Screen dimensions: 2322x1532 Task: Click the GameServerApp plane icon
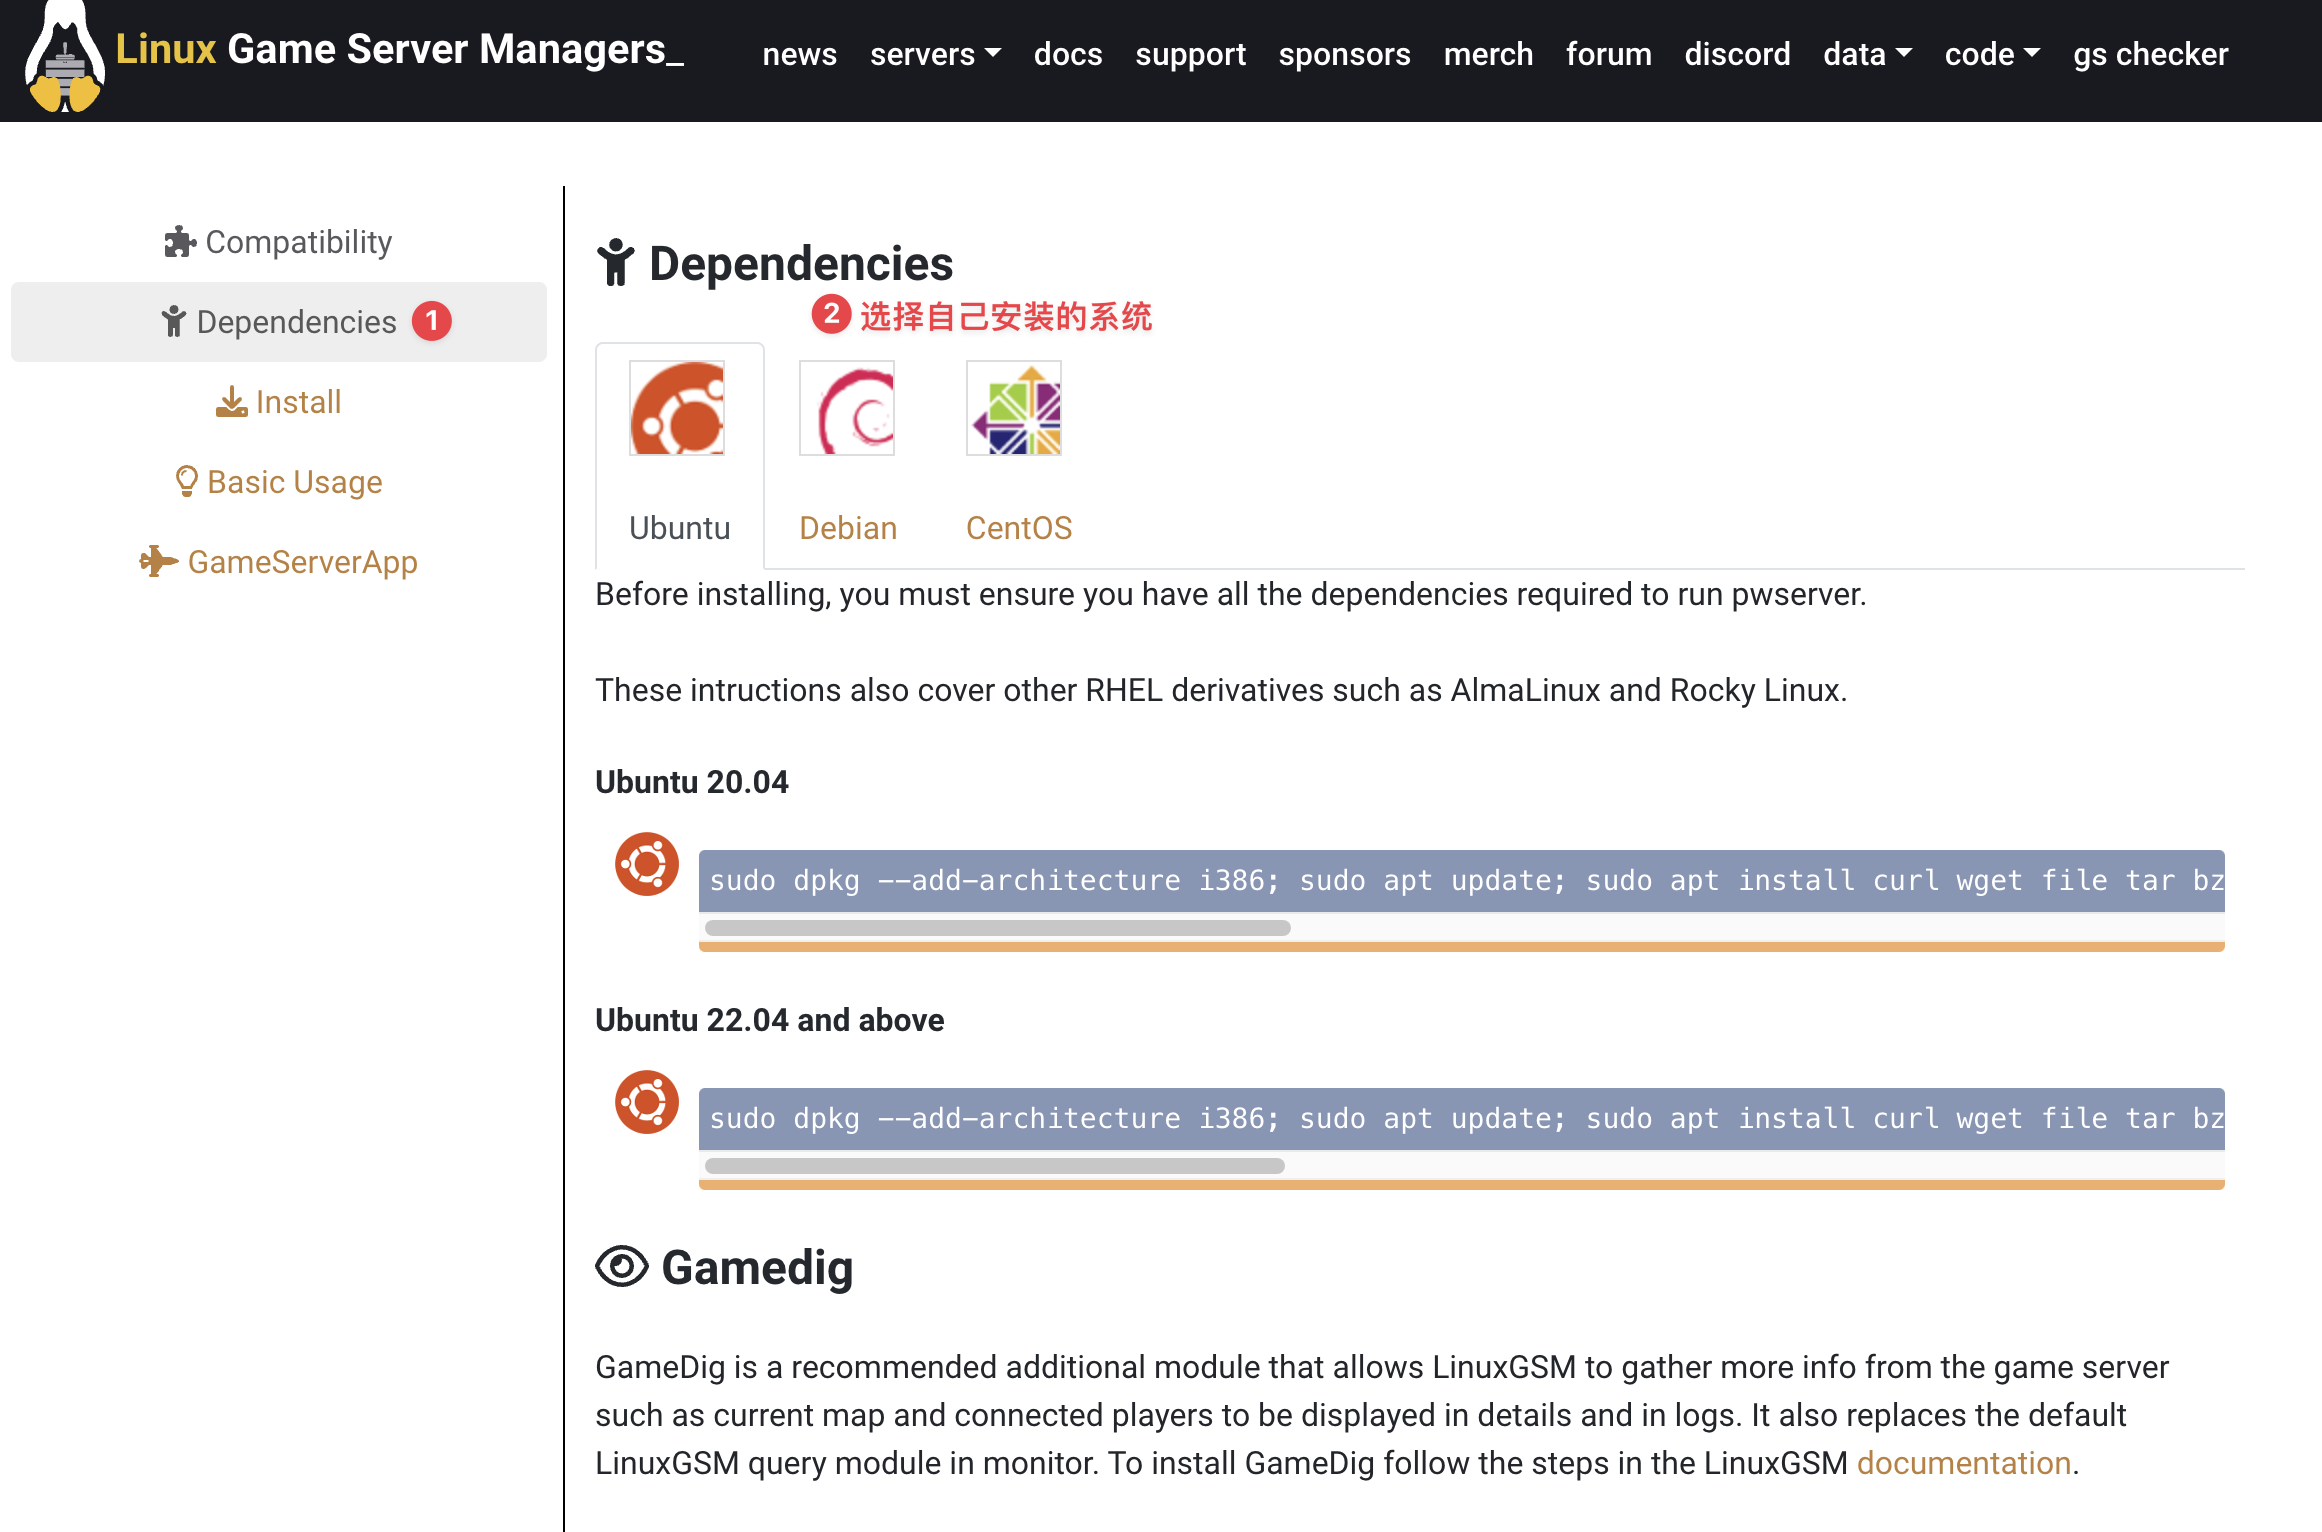(158, 561)
